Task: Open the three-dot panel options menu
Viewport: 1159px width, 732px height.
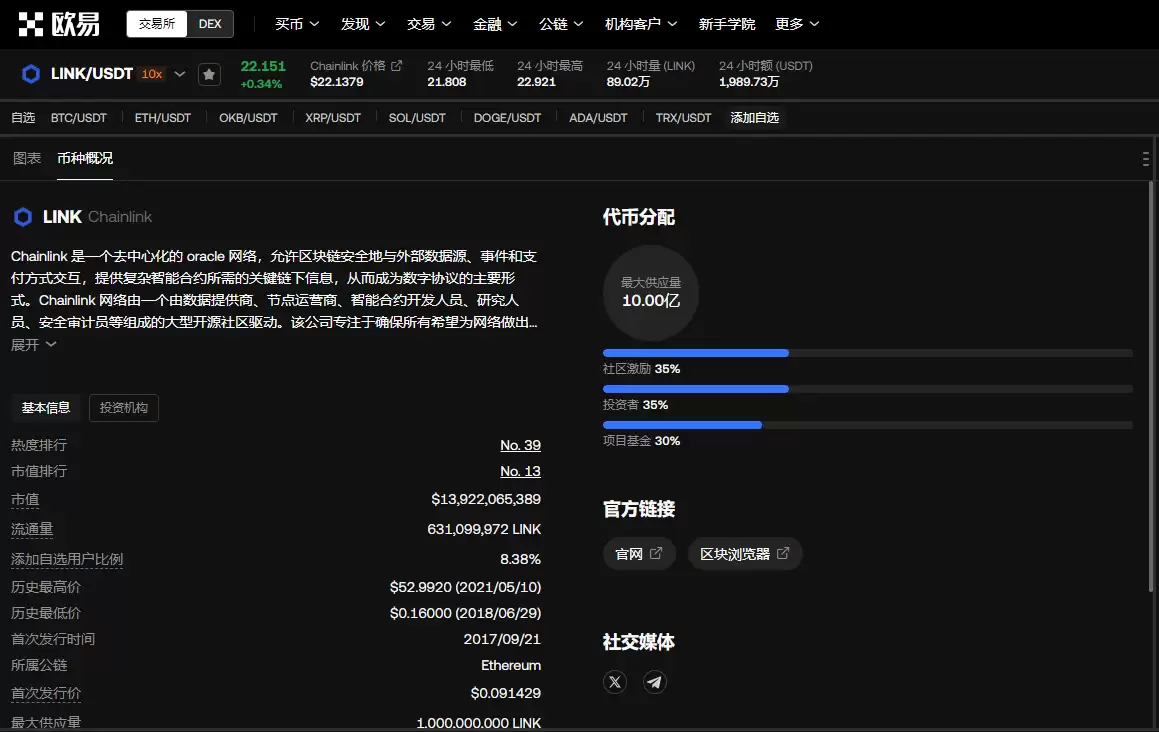Action: click(1145, 159)
